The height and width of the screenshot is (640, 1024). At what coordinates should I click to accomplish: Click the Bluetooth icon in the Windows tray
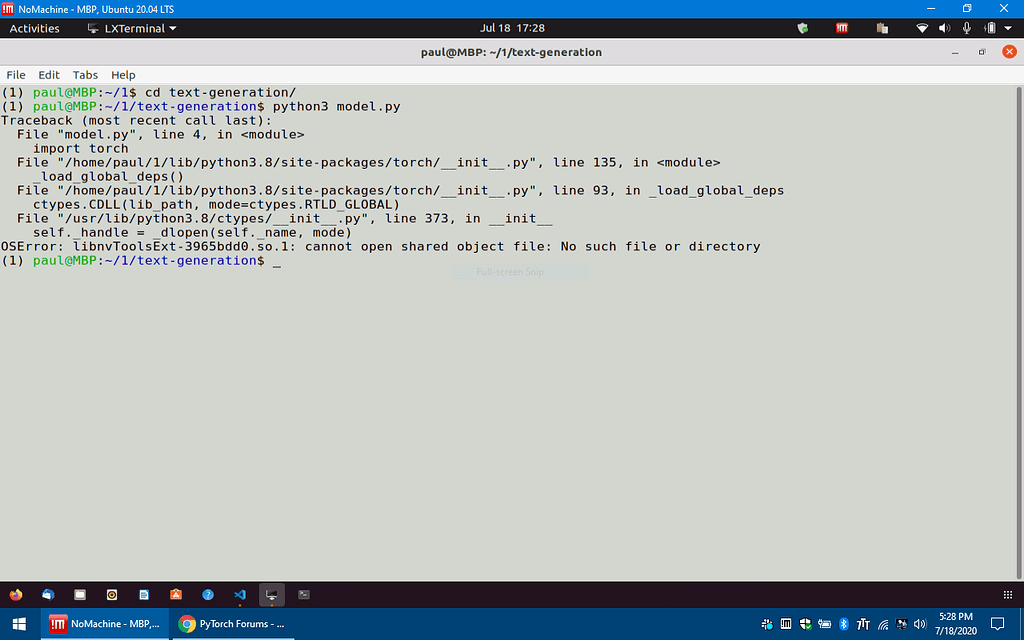pyautogui.click(x=843, y=623)
